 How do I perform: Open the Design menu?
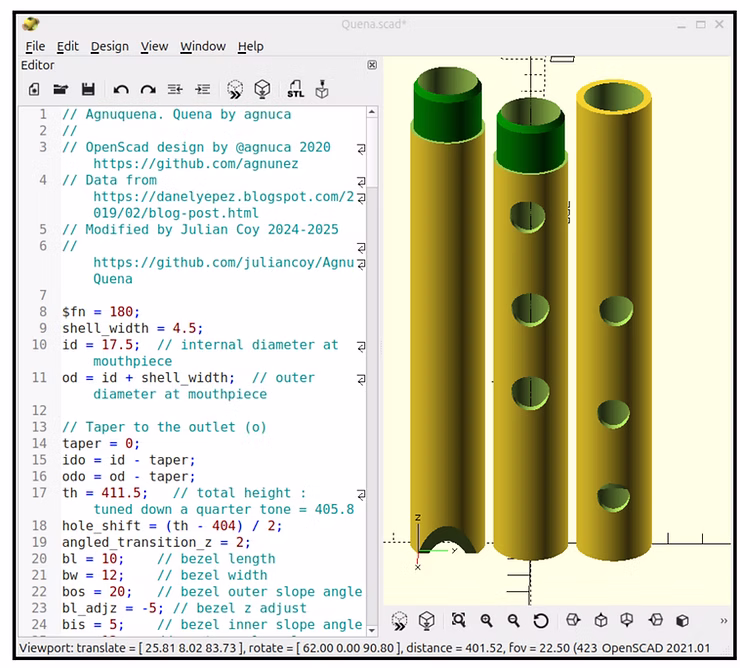109,46
